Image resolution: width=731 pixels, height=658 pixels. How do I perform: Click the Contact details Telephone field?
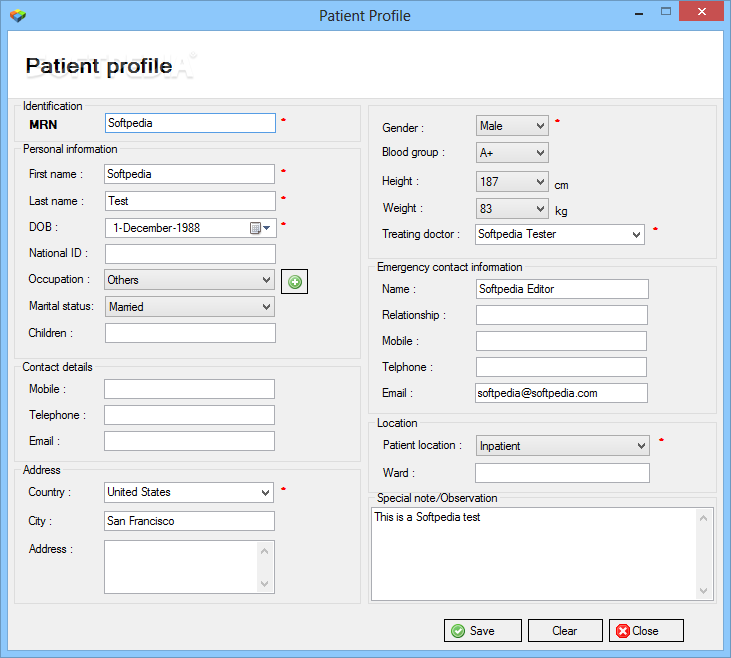click(189, 415)
